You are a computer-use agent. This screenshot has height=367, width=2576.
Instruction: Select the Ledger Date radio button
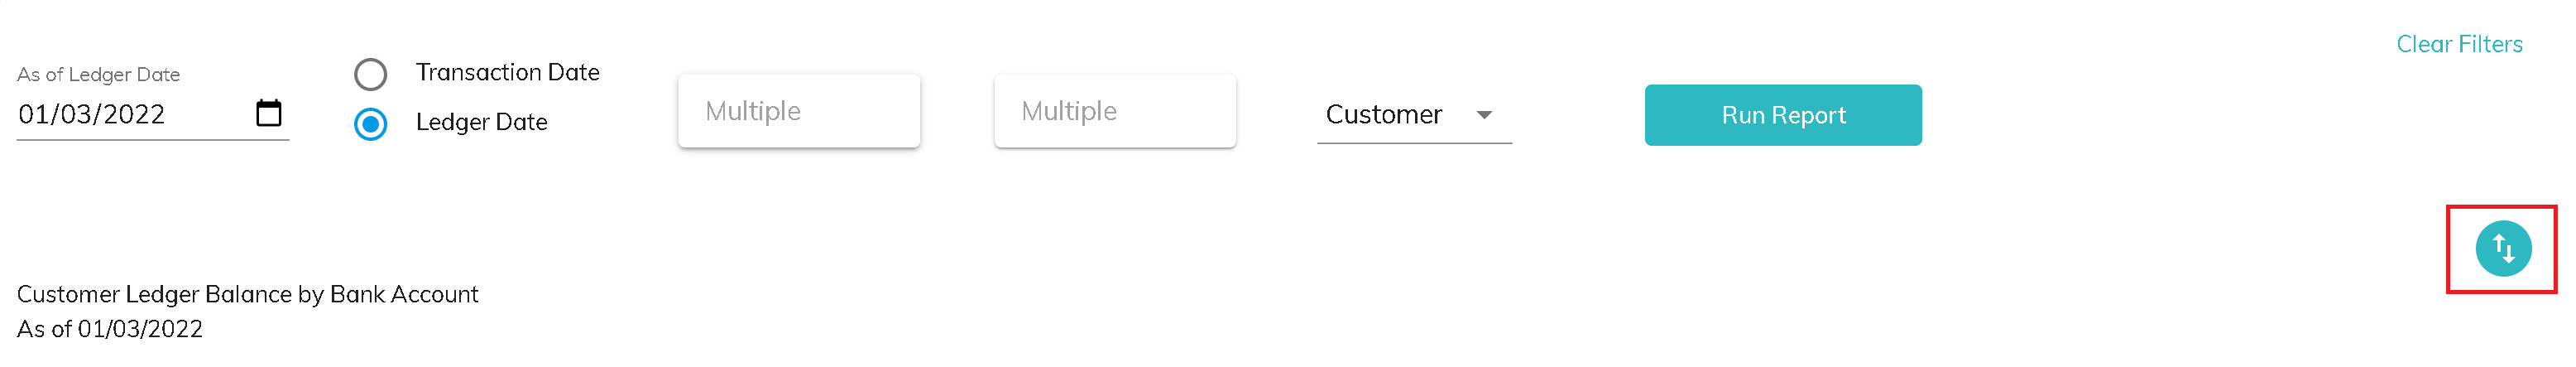tap(371, 124)
